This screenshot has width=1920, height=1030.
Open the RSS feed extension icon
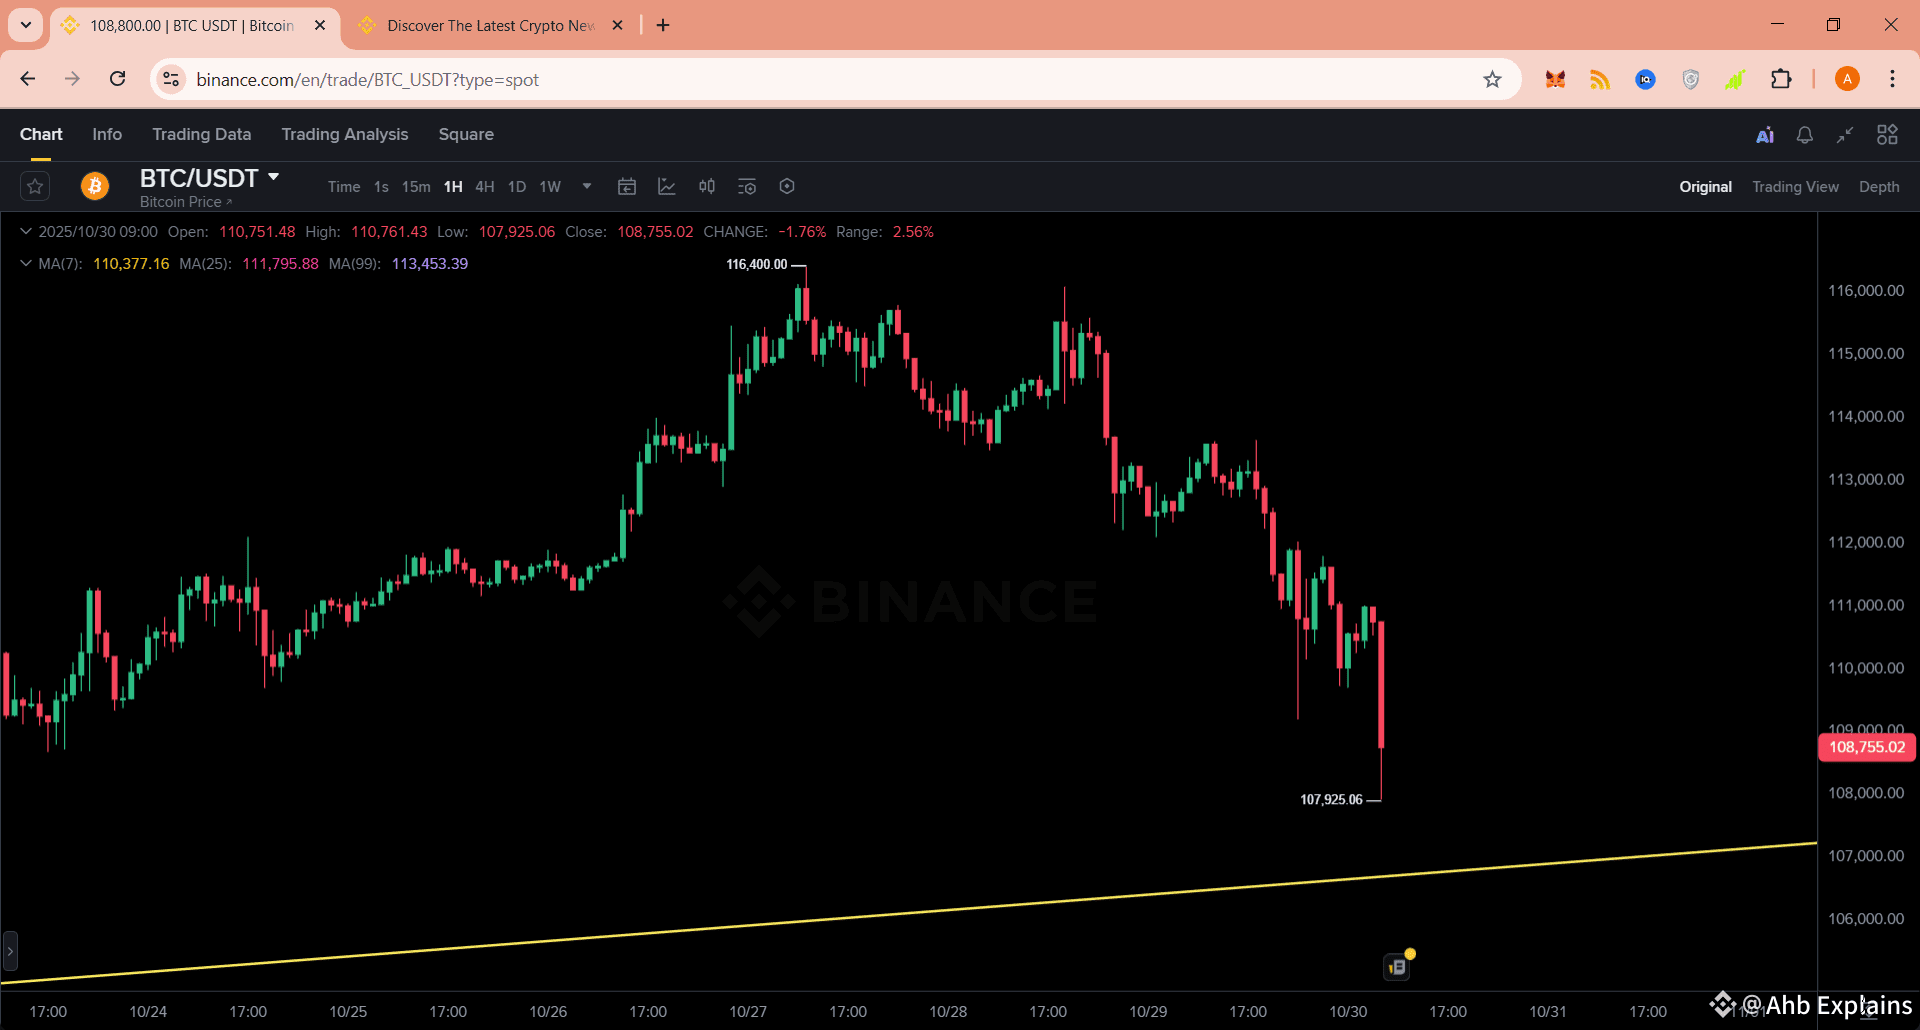click(x=1600, y=80)
